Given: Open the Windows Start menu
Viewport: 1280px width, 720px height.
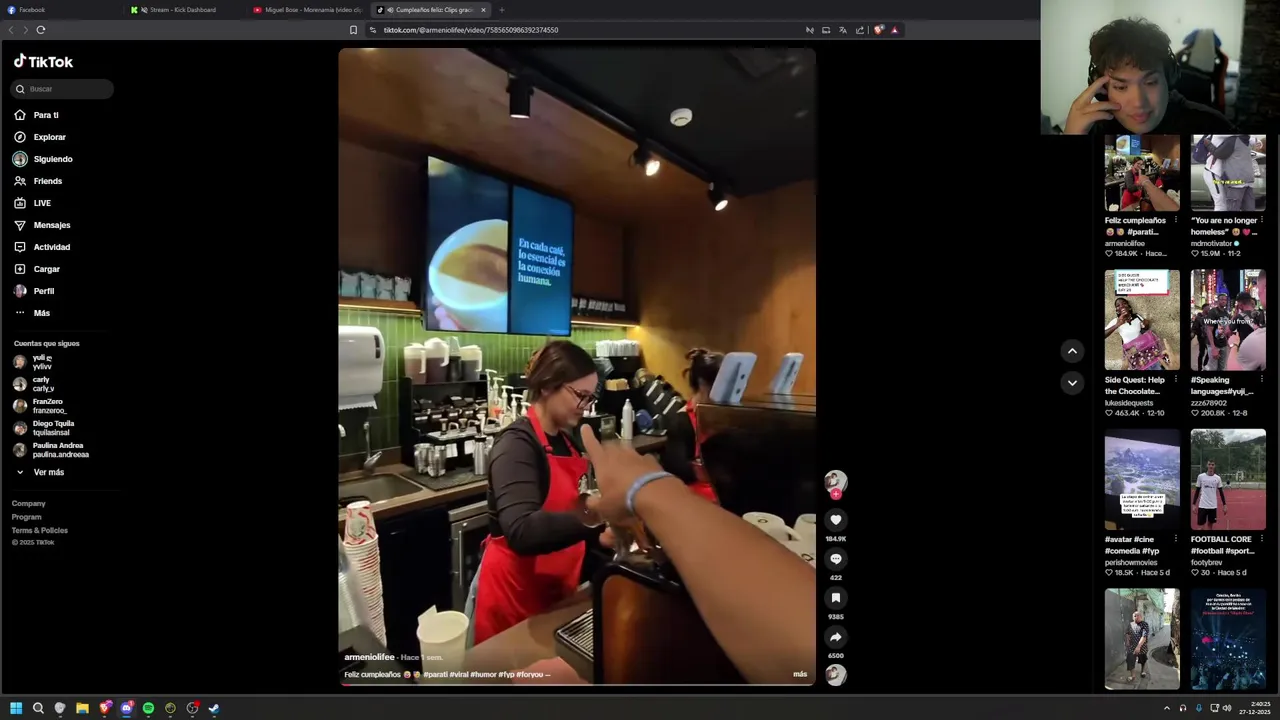Looking at the screenshot, I should click(x=16, y=708).
